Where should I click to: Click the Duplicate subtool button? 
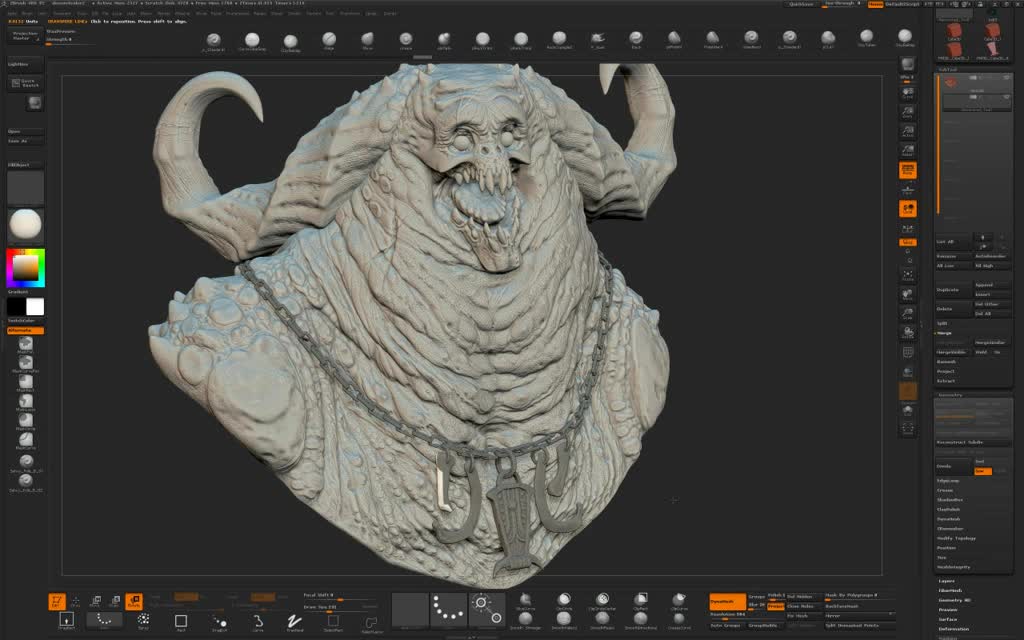point(953,289)
